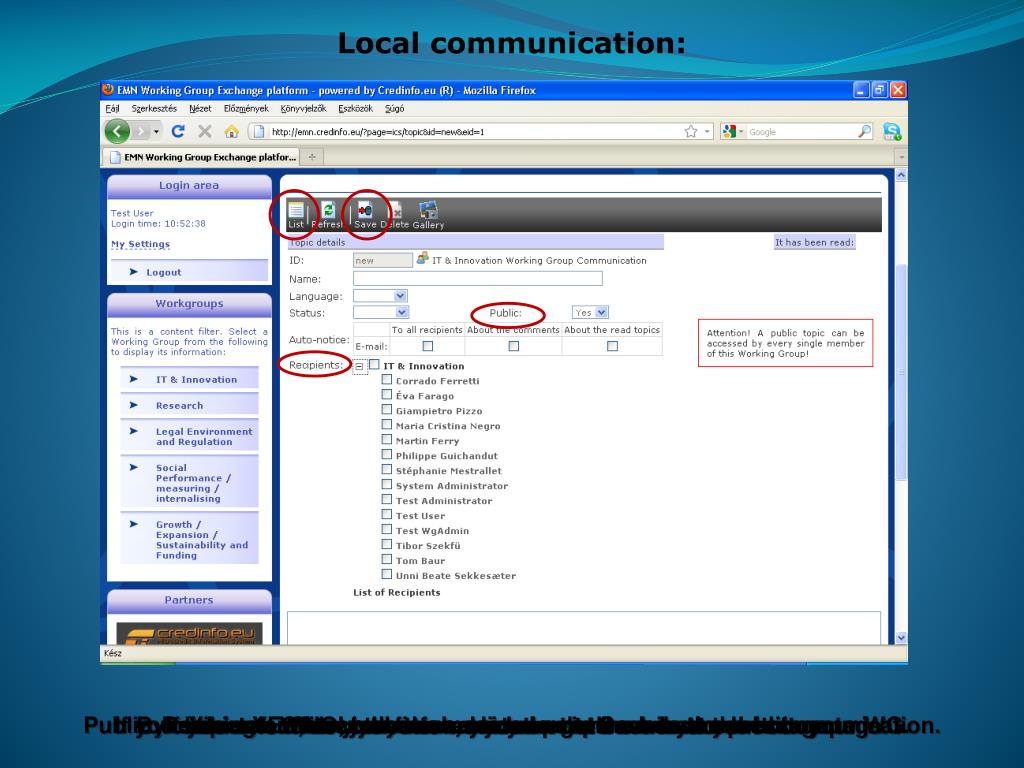Check the E-mail 'About the comments' box
The width and height of the screenshot is (1024, 768).
pyautogui.click(x=514, y=346)
